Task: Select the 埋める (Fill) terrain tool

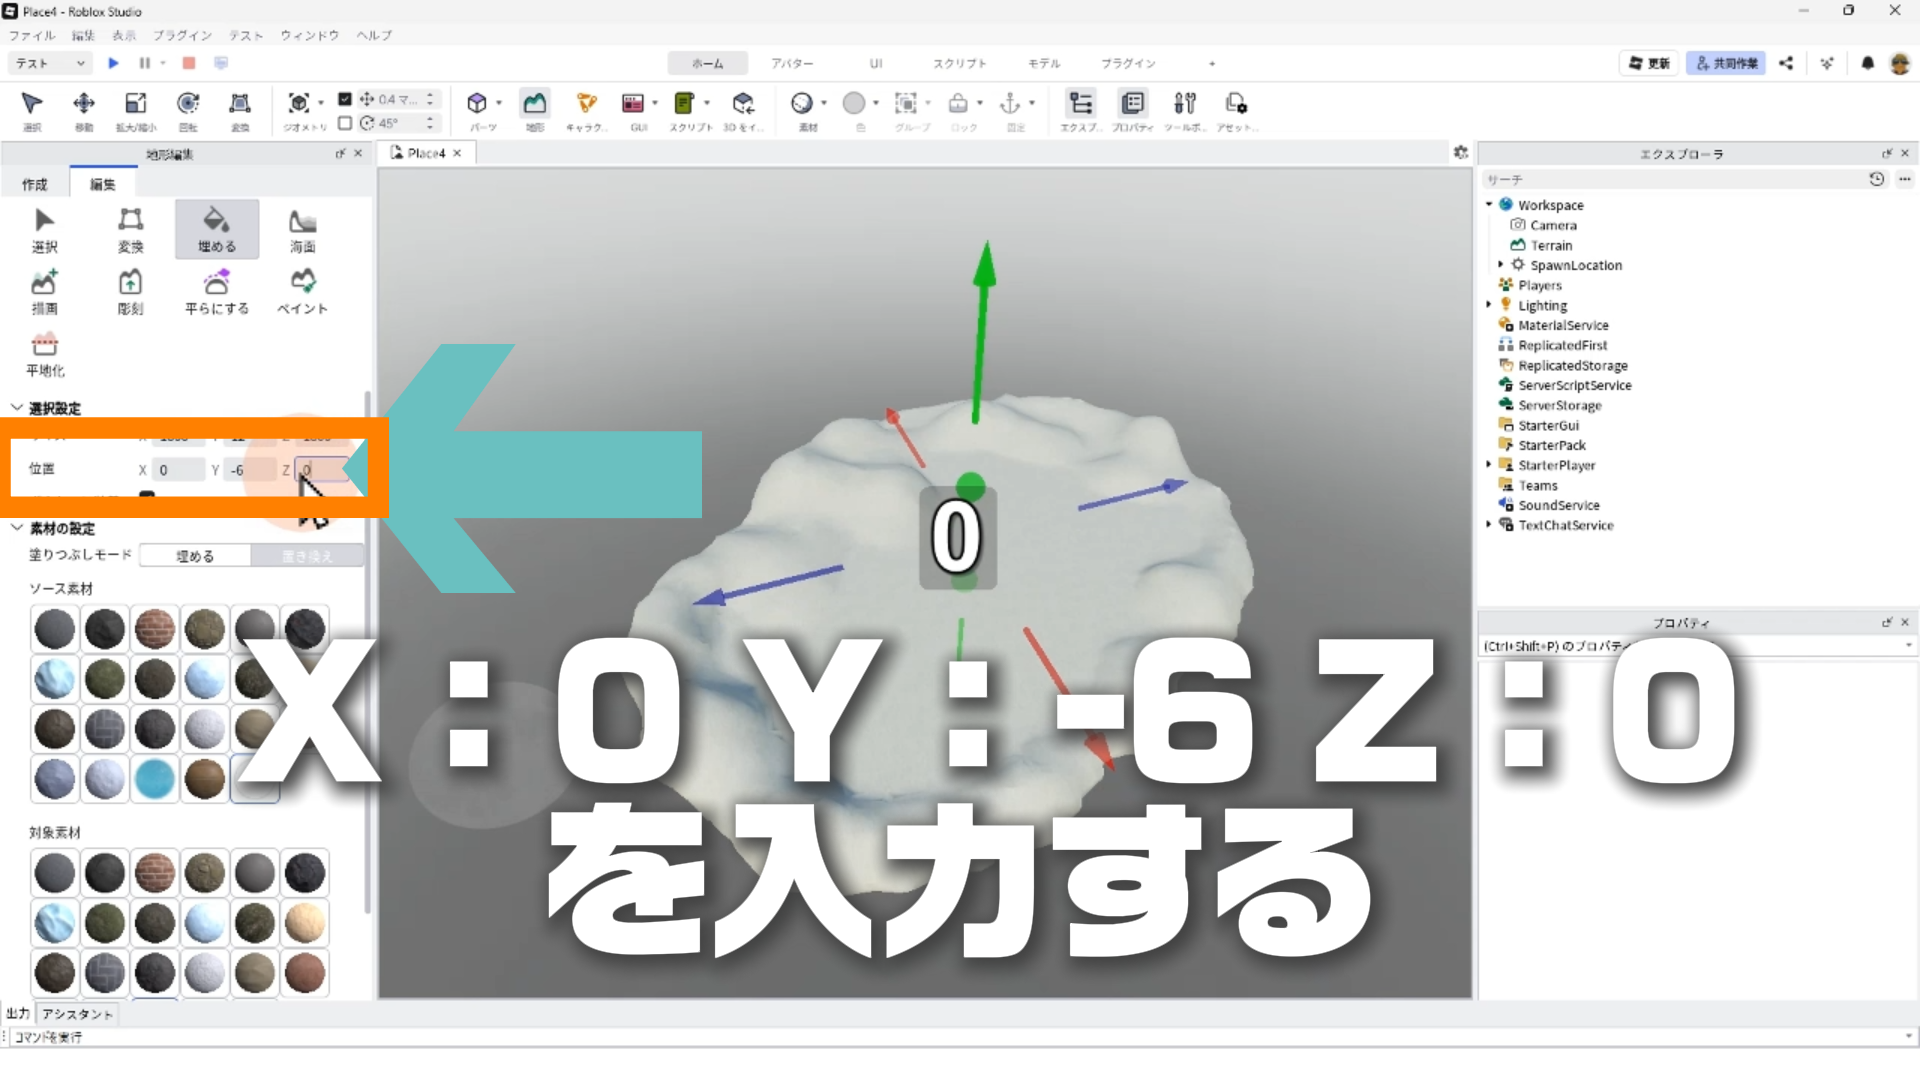Action: (216, 229)
